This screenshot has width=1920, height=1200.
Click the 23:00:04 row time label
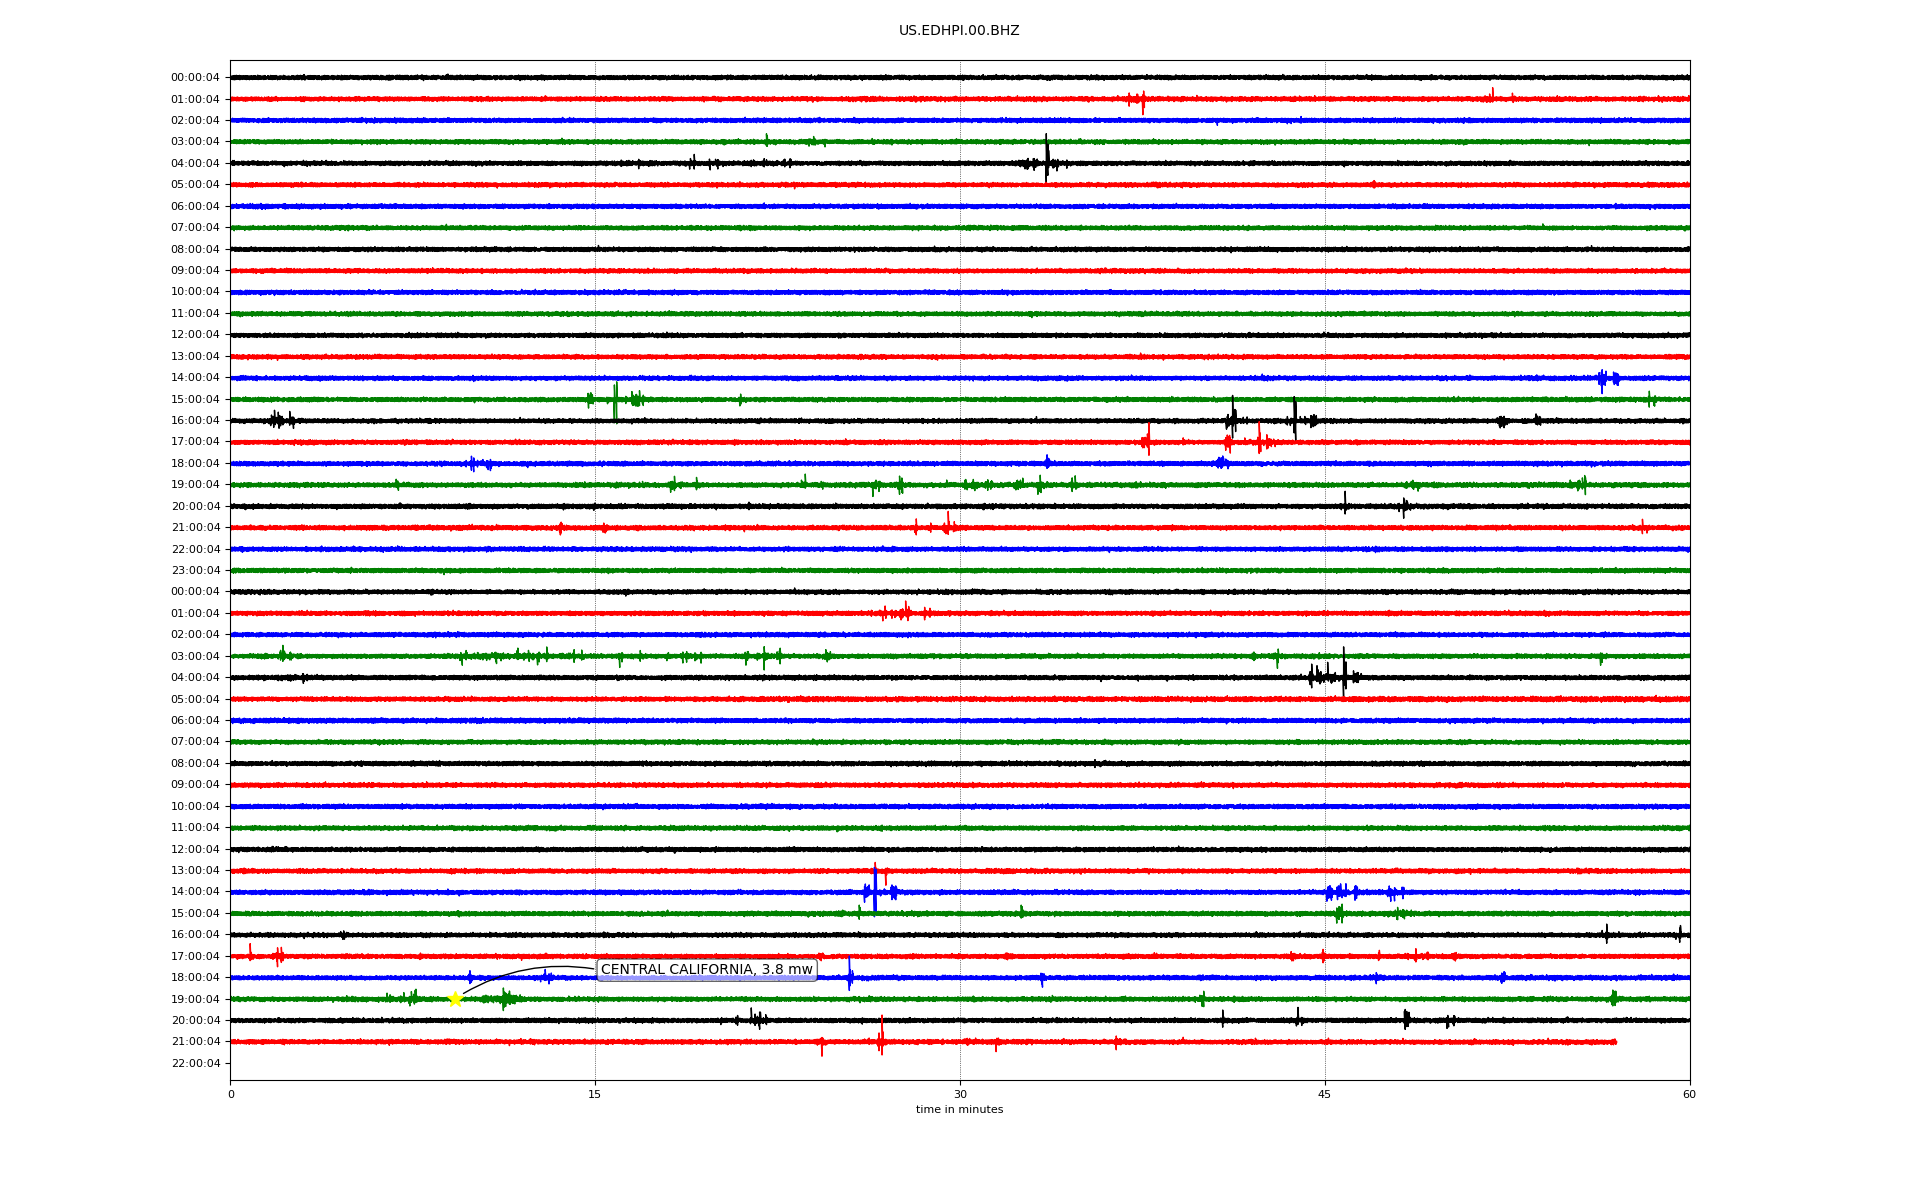point(195,571)
